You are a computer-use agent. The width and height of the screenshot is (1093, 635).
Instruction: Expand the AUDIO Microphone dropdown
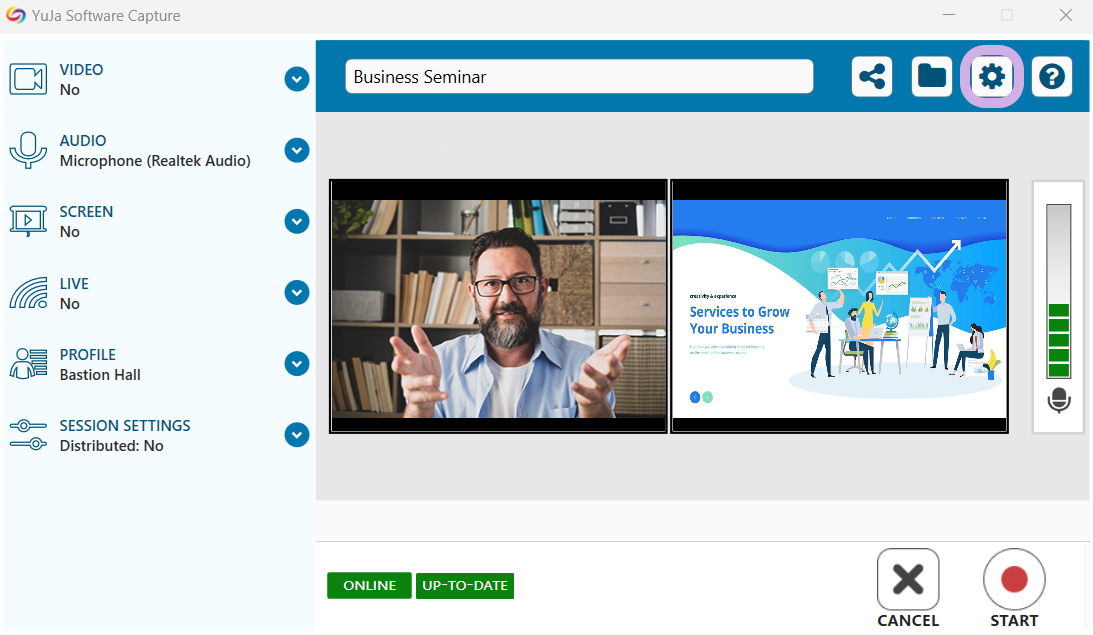click(x=297, y=151)
